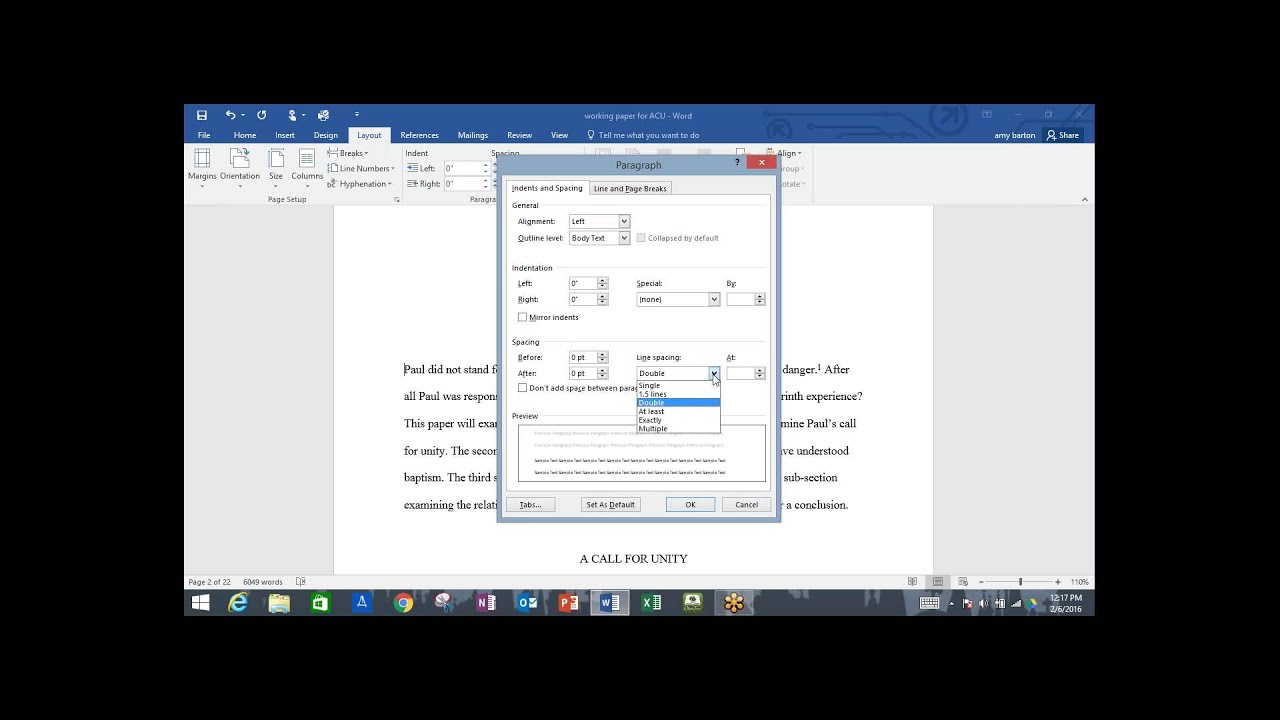The height and width of the screenshot is (720, 1280).
Task: Click the volume speaker tray icon
Action: click(983, 603)
